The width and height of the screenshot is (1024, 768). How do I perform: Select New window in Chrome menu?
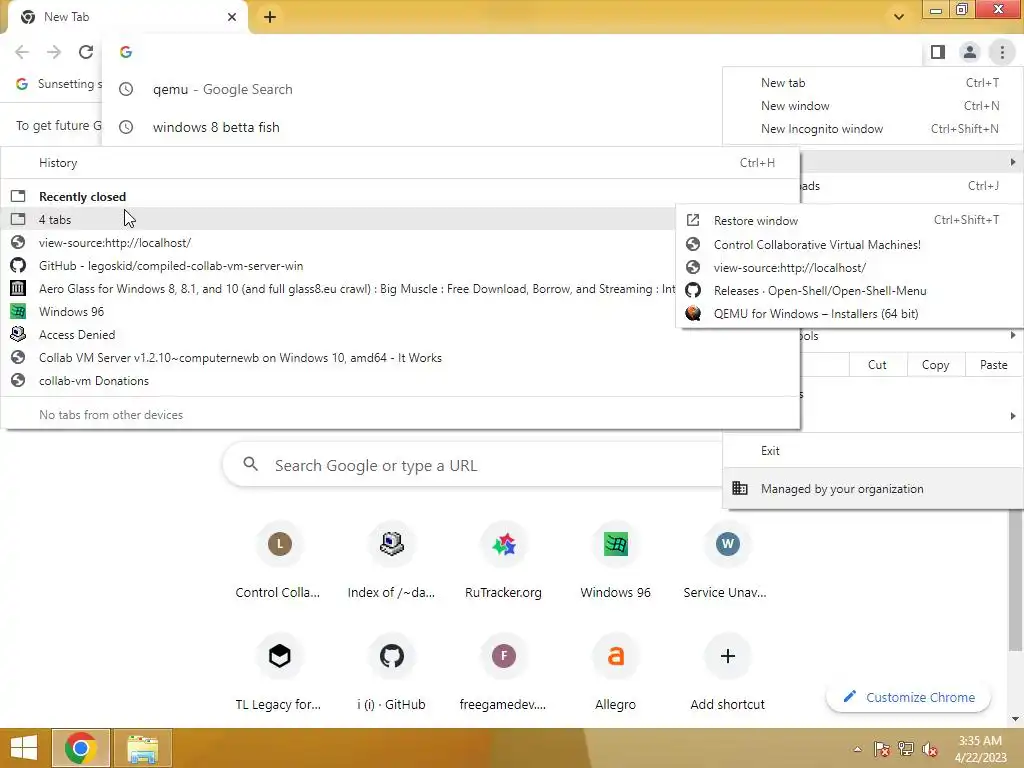(873, 106)
